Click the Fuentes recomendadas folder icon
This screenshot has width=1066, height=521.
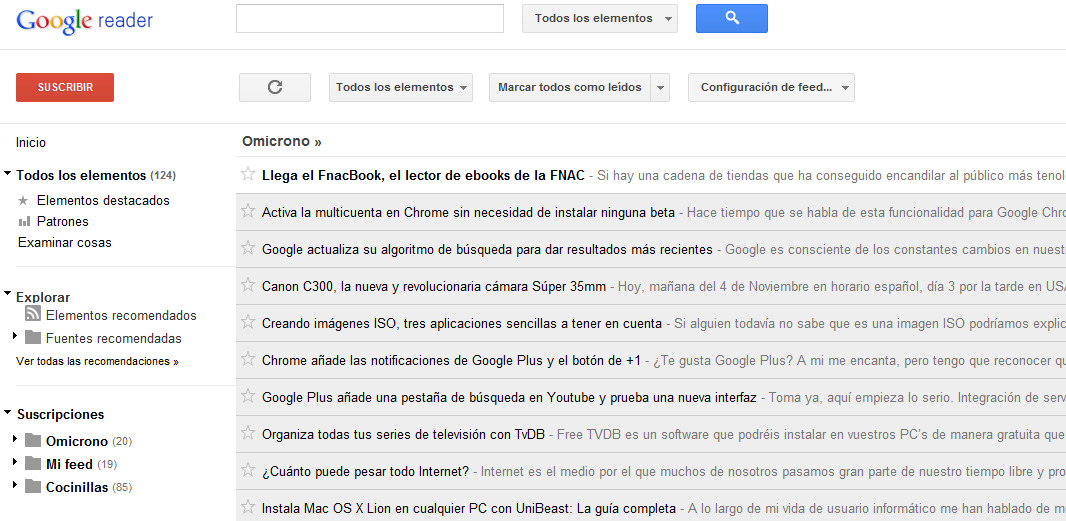tap(33, 337)
